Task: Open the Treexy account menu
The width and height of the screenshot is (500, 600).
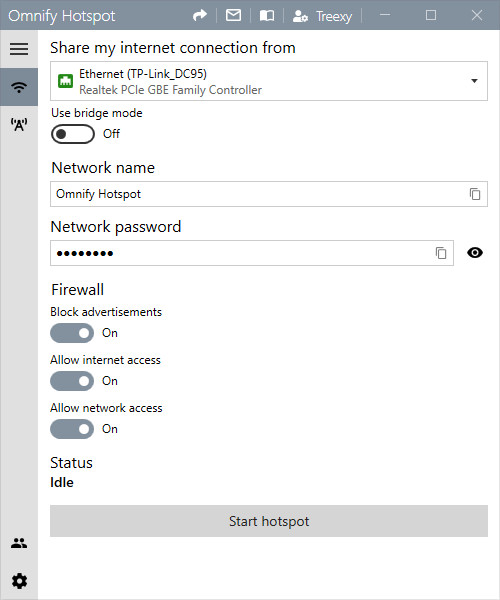Action: point(322,16)
